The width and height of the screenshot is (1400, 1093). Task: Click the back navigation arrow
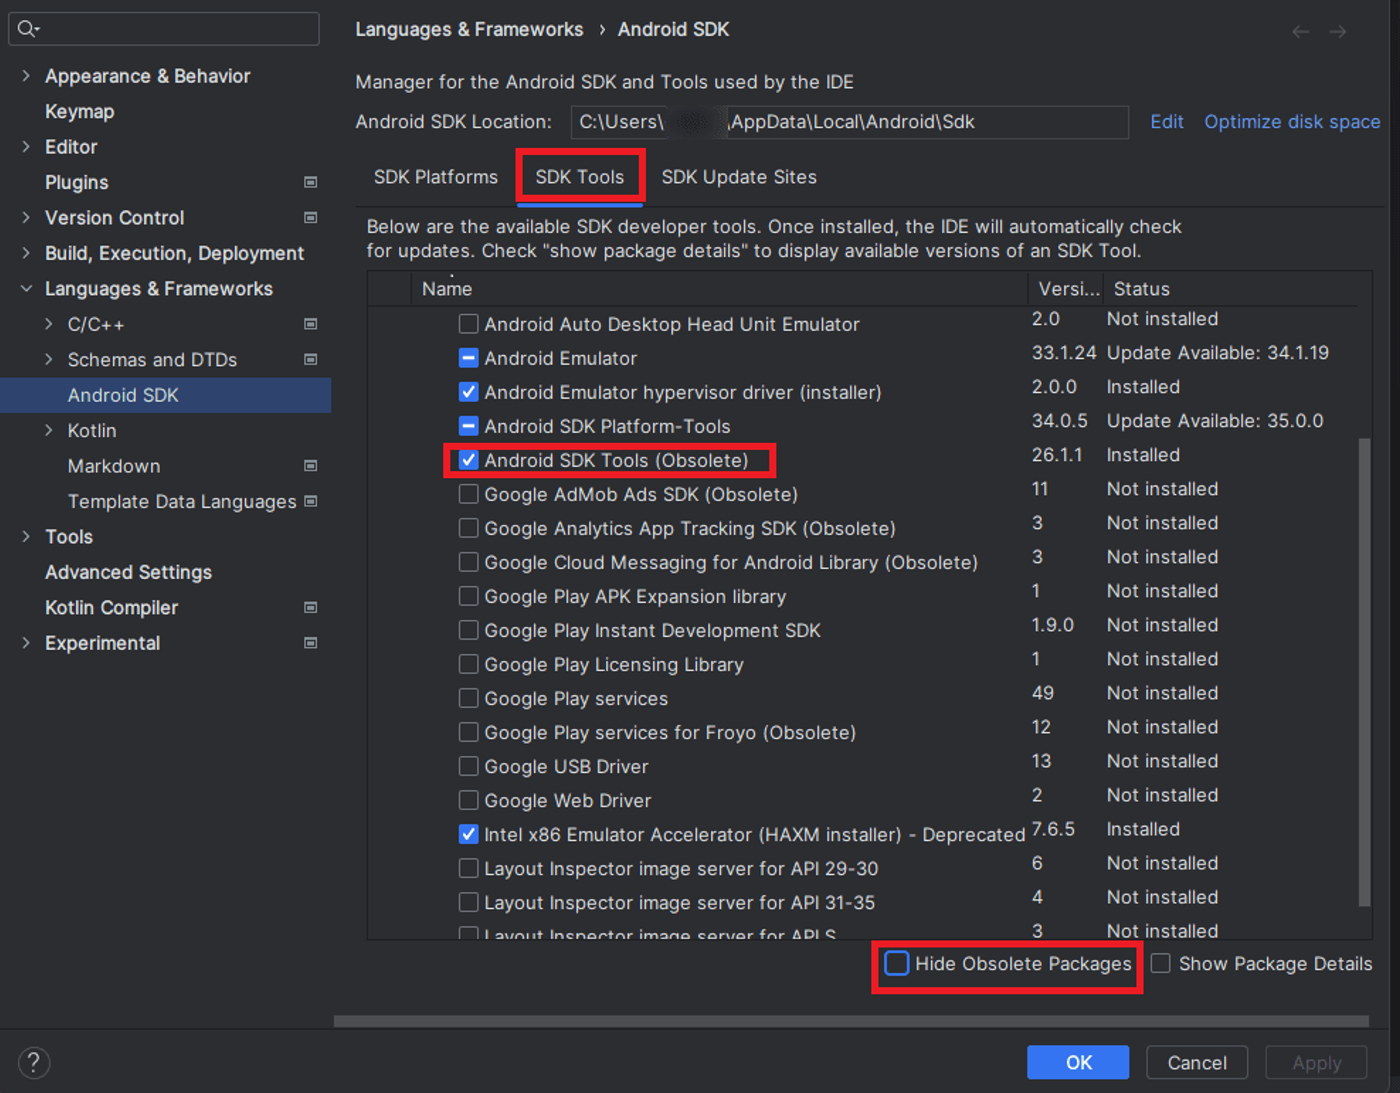click(x=1300, y=32)
